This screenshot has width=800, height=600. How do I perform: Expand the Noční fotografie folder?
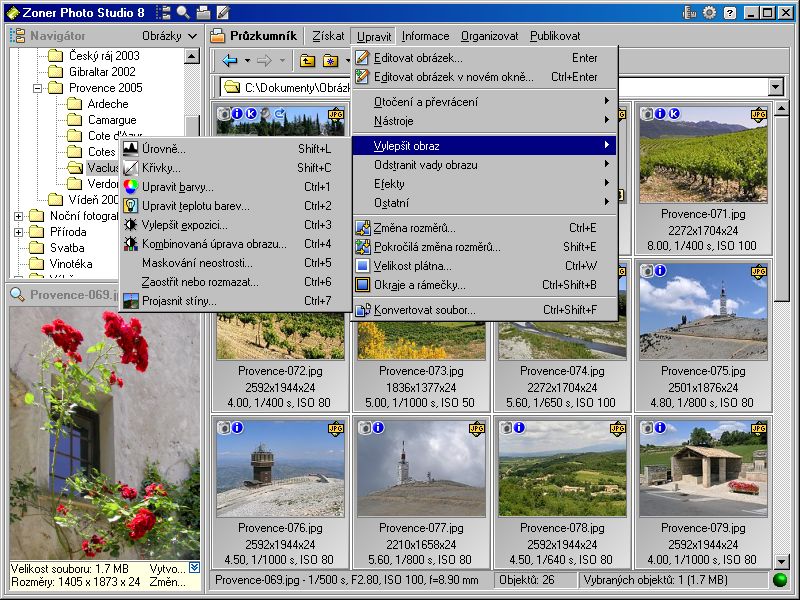[x=19, y=216]
